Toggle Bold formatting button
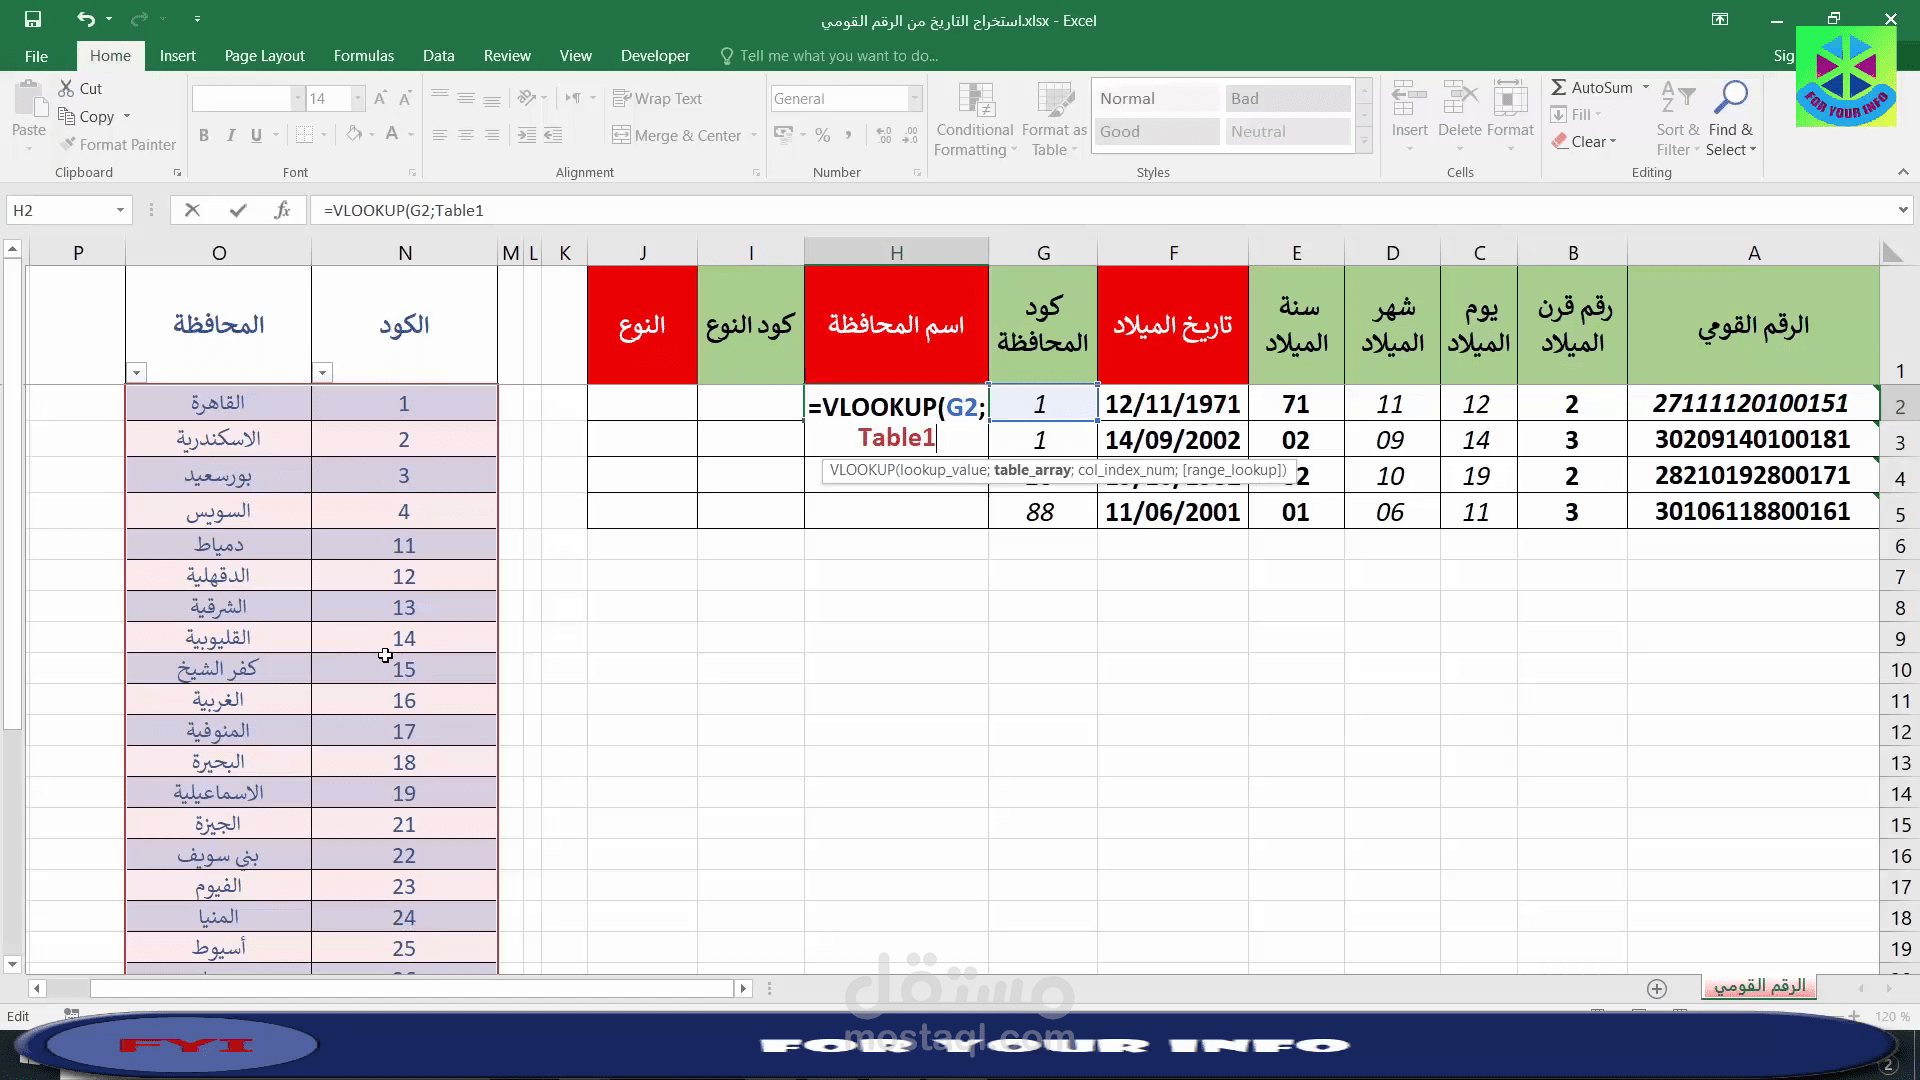The image size is (1920, 1080). (204, 135)
